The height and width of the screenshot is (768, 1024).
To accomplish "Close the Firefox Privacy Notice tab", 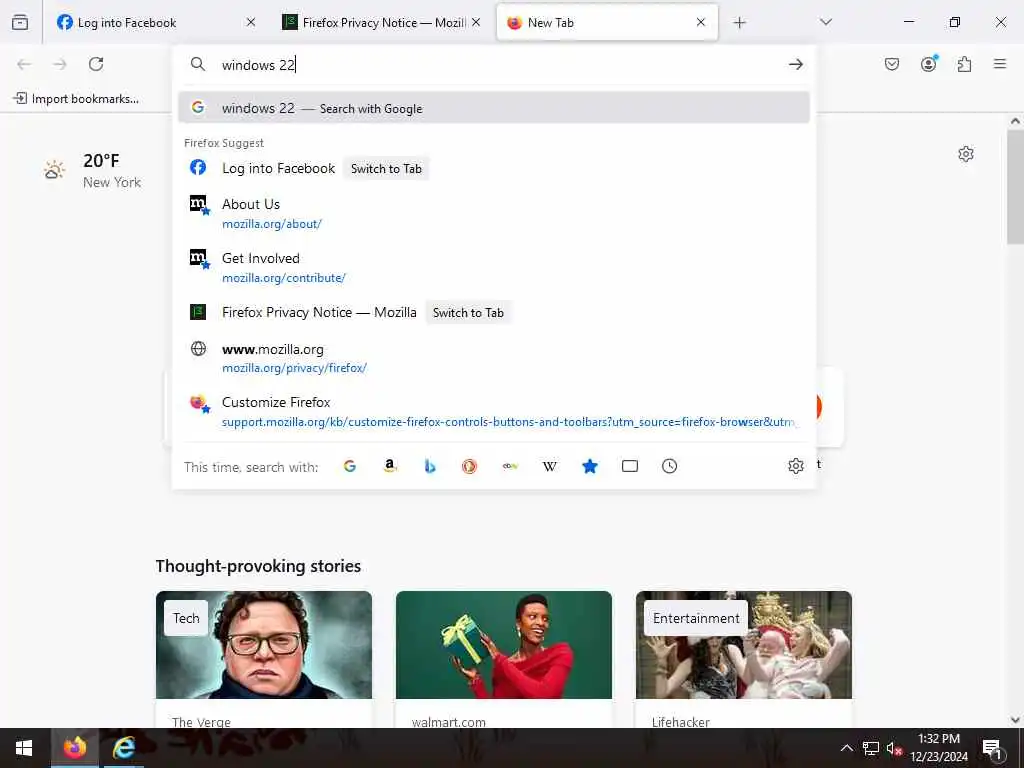I will [476, 22].
